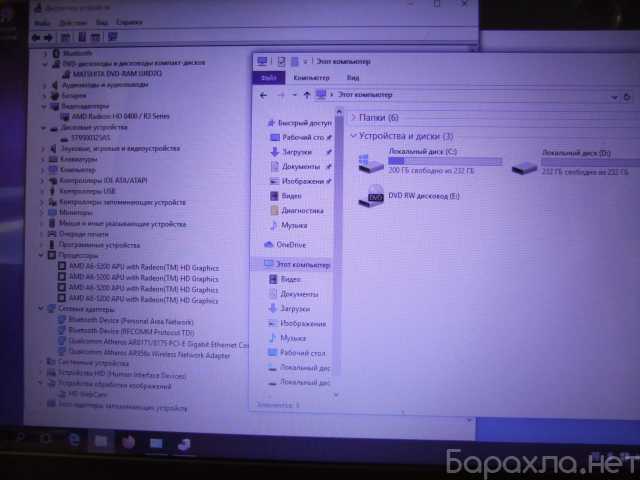Select last AMD A6-5200 APU entry
Image resolution: width=640 pixels, height=480 pixels.
[x=143, y=300]
